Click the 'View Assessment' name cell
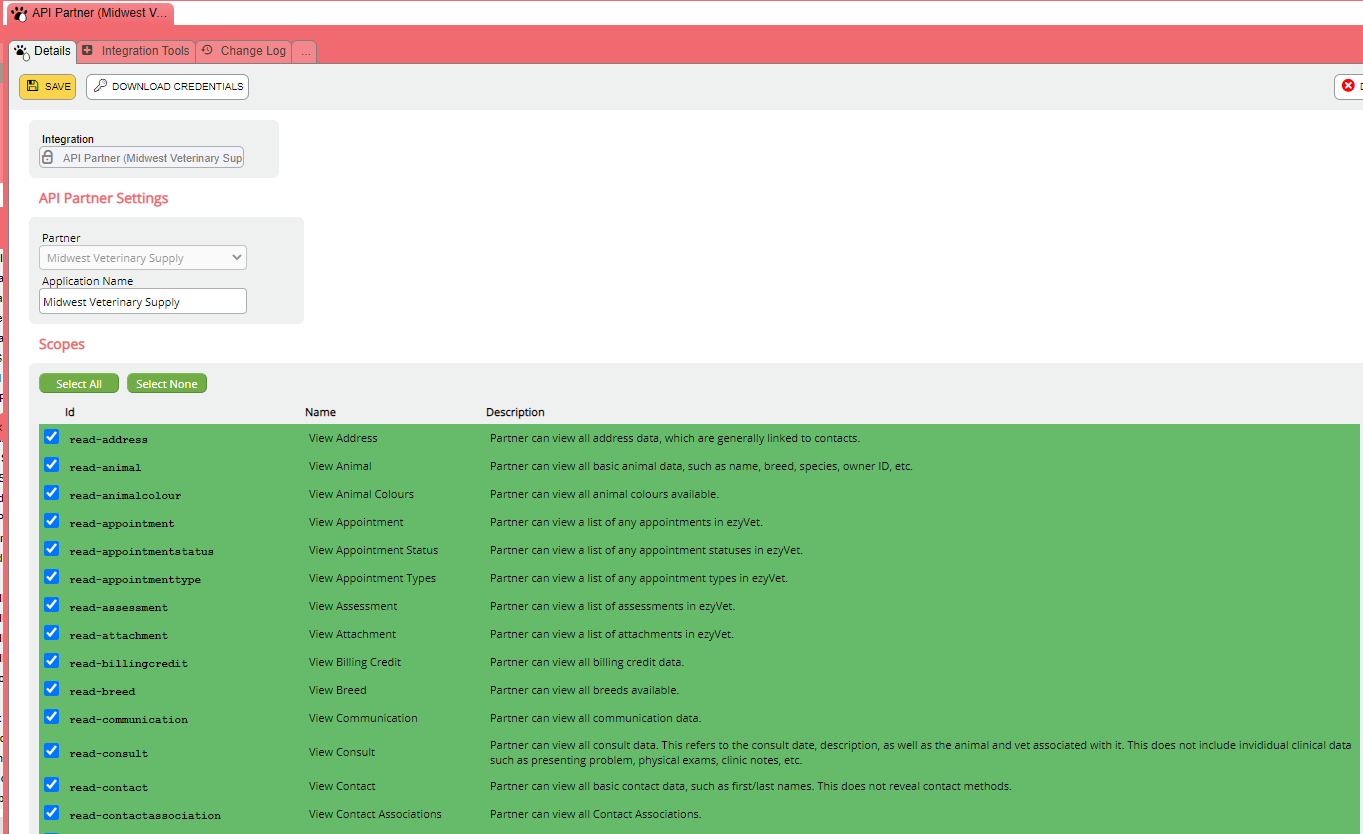Screen dimensions: 1363x834 (353, 606)
